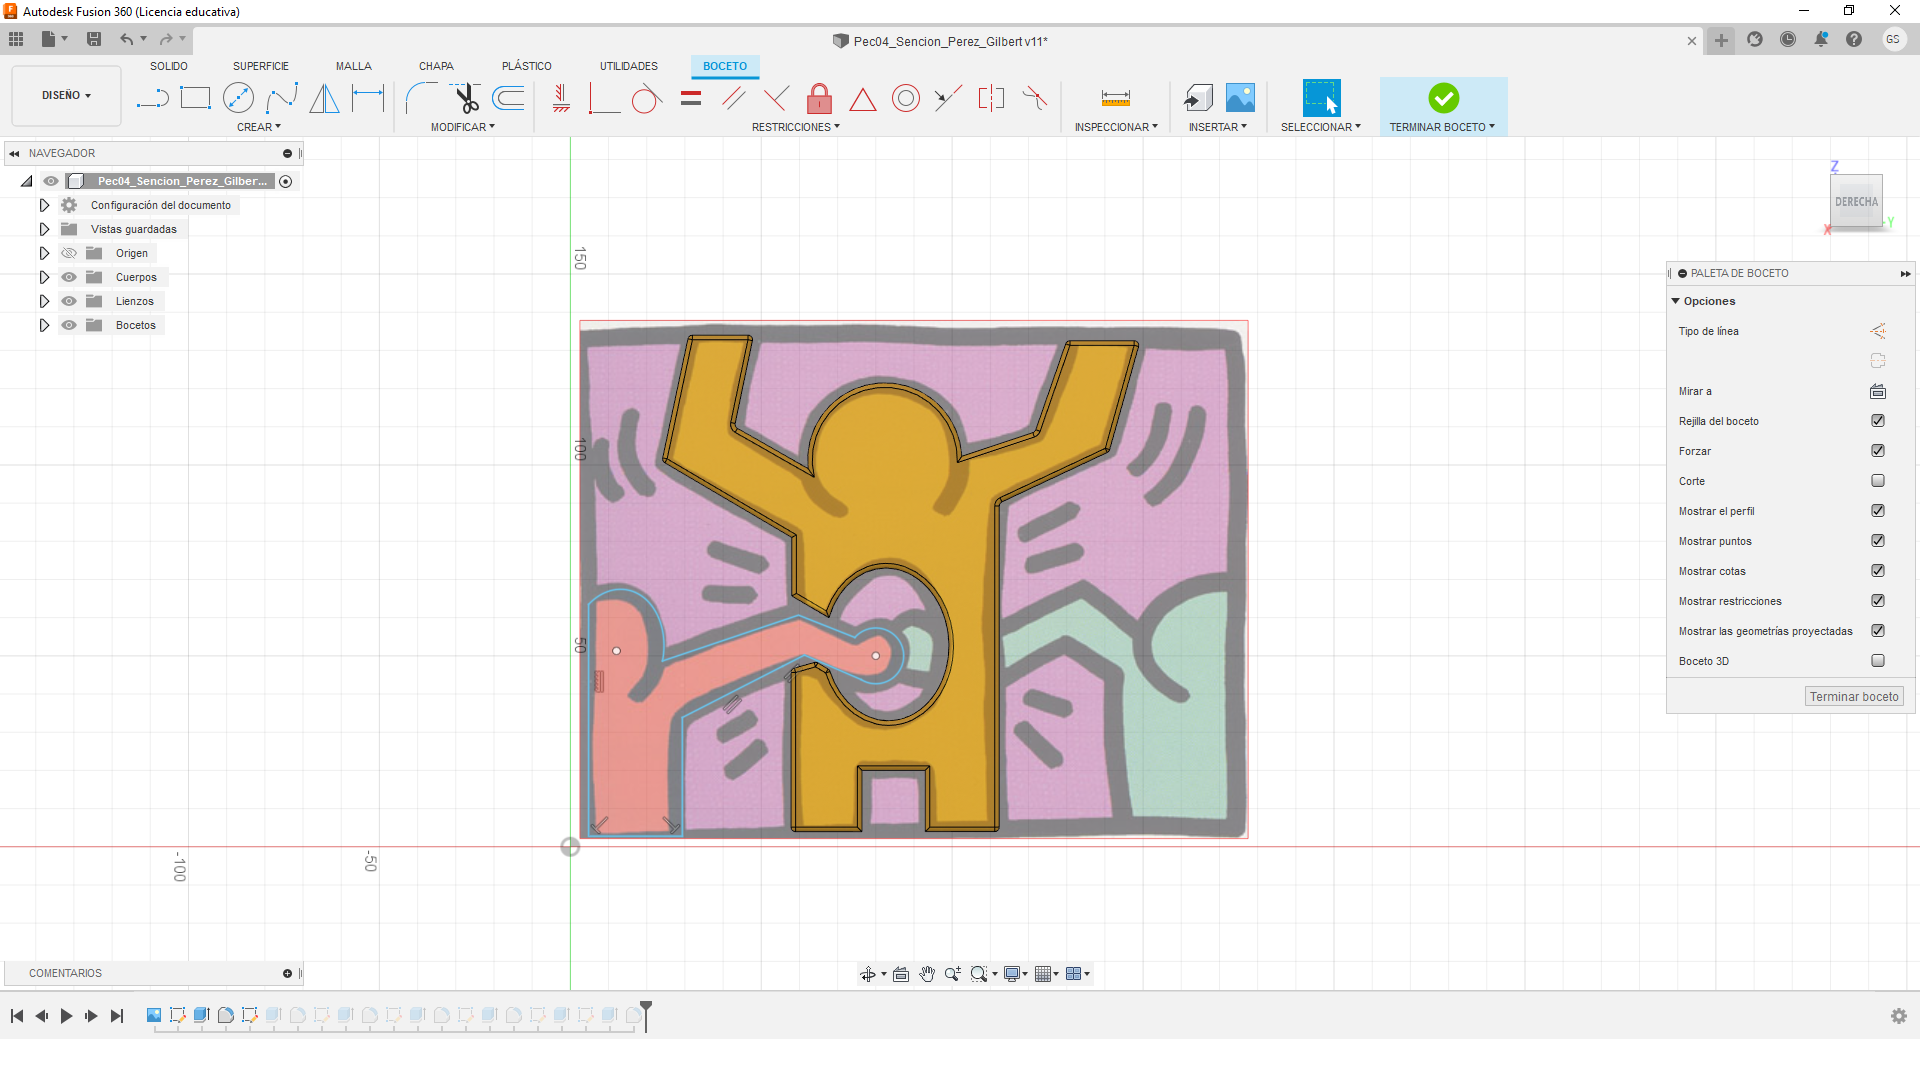The height and width of the screenshot is (1080, 1920).
Task: Open the Measure inspect tool
Action: 1115,98
